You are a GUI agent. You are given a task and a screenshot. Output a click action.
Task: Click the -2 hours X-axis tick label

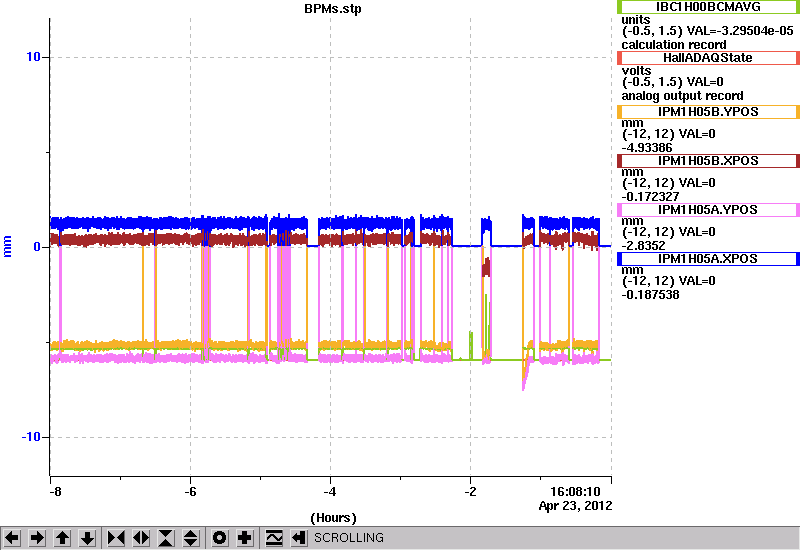pos(470,492)
